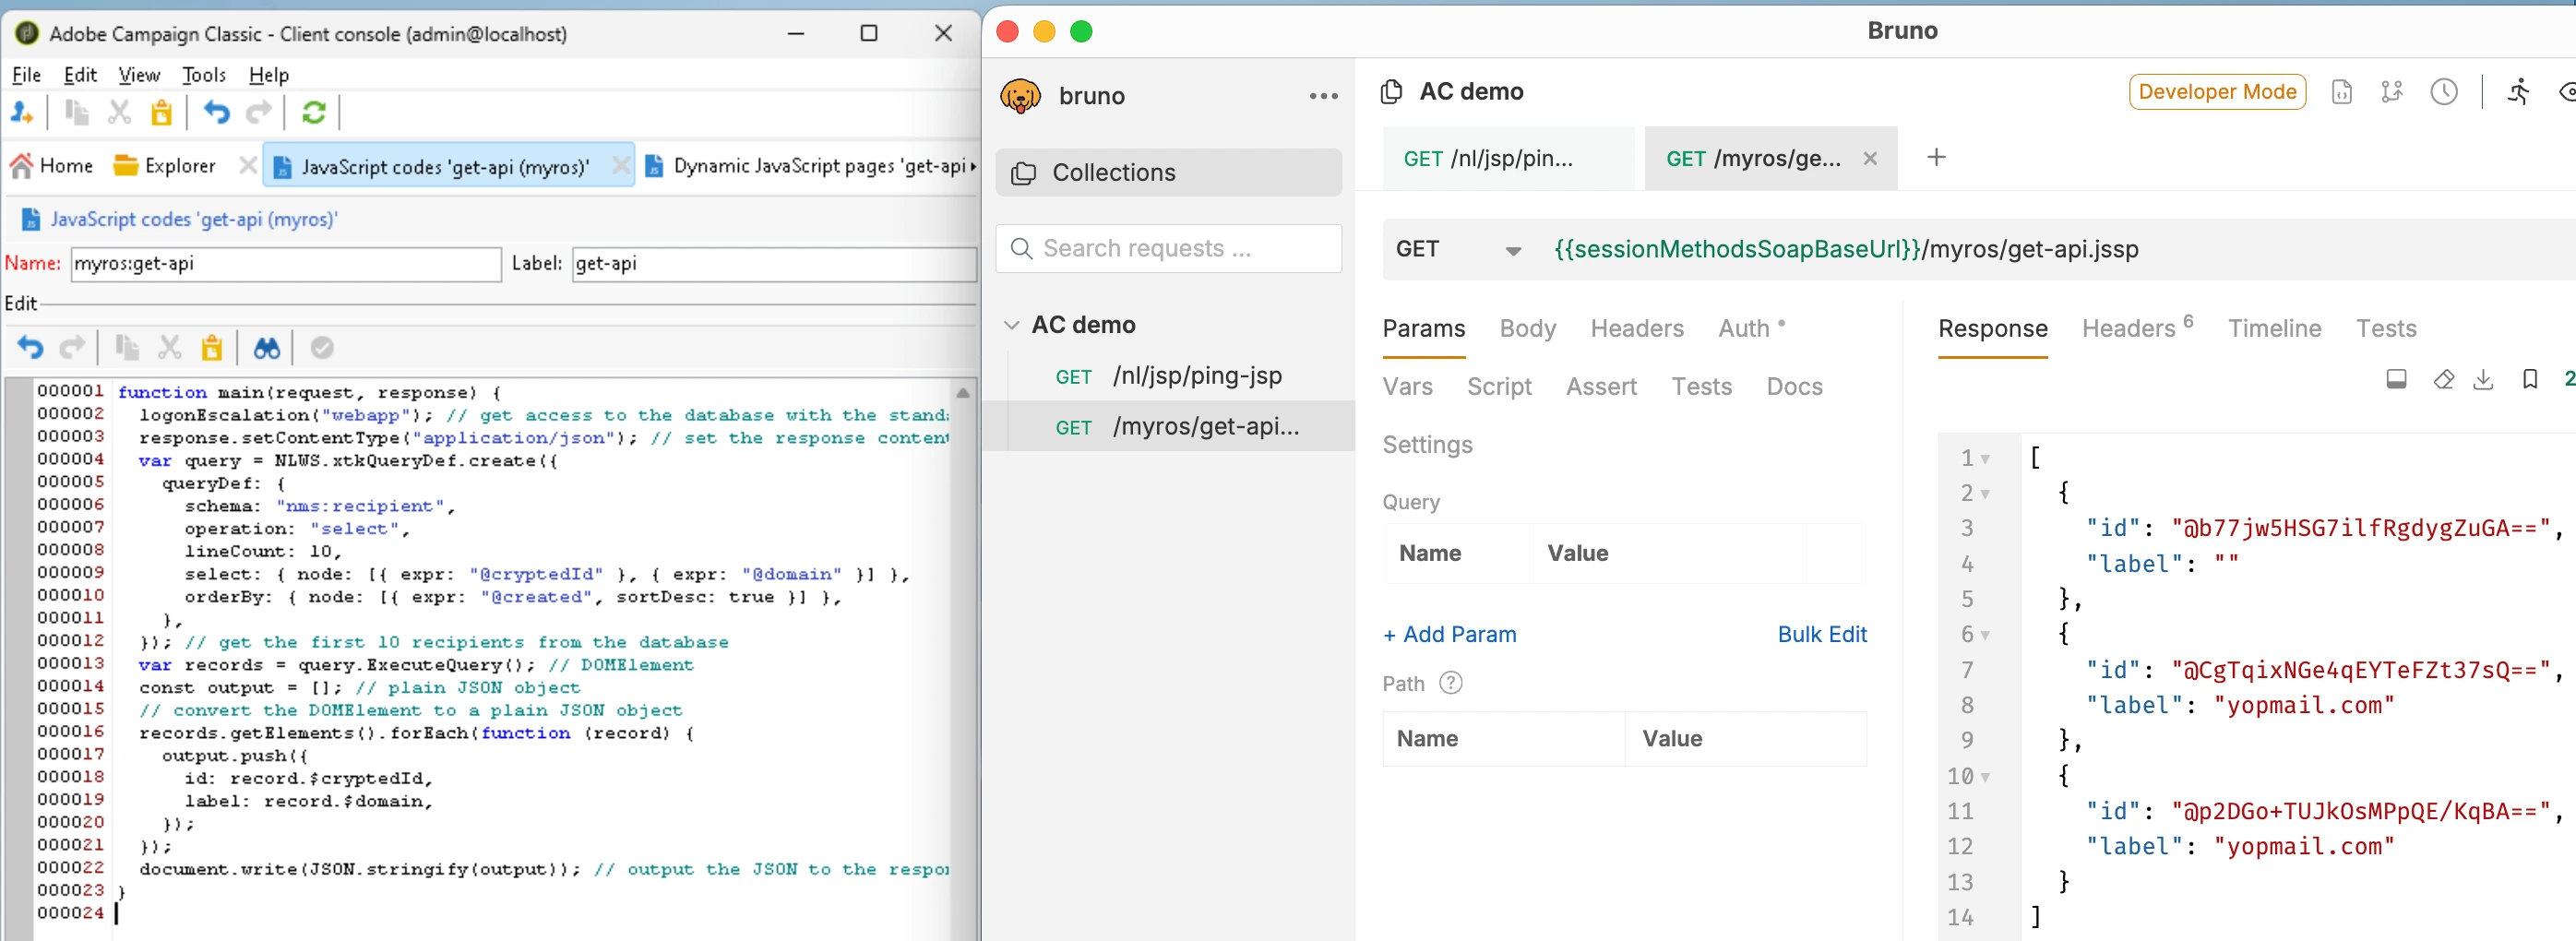Fold JSON object at response line 2
The height and width of the screenshot is (941, 2576).
point(1985,494)
